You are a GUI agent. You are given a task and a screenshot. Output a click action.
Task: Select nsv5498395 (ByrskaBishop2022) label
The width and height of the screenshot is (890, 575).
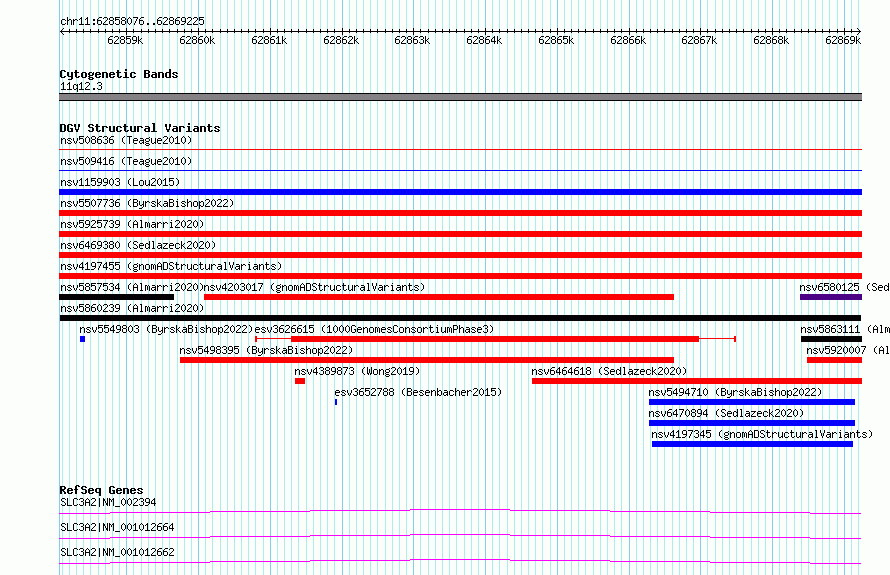(x=266, y=350)
